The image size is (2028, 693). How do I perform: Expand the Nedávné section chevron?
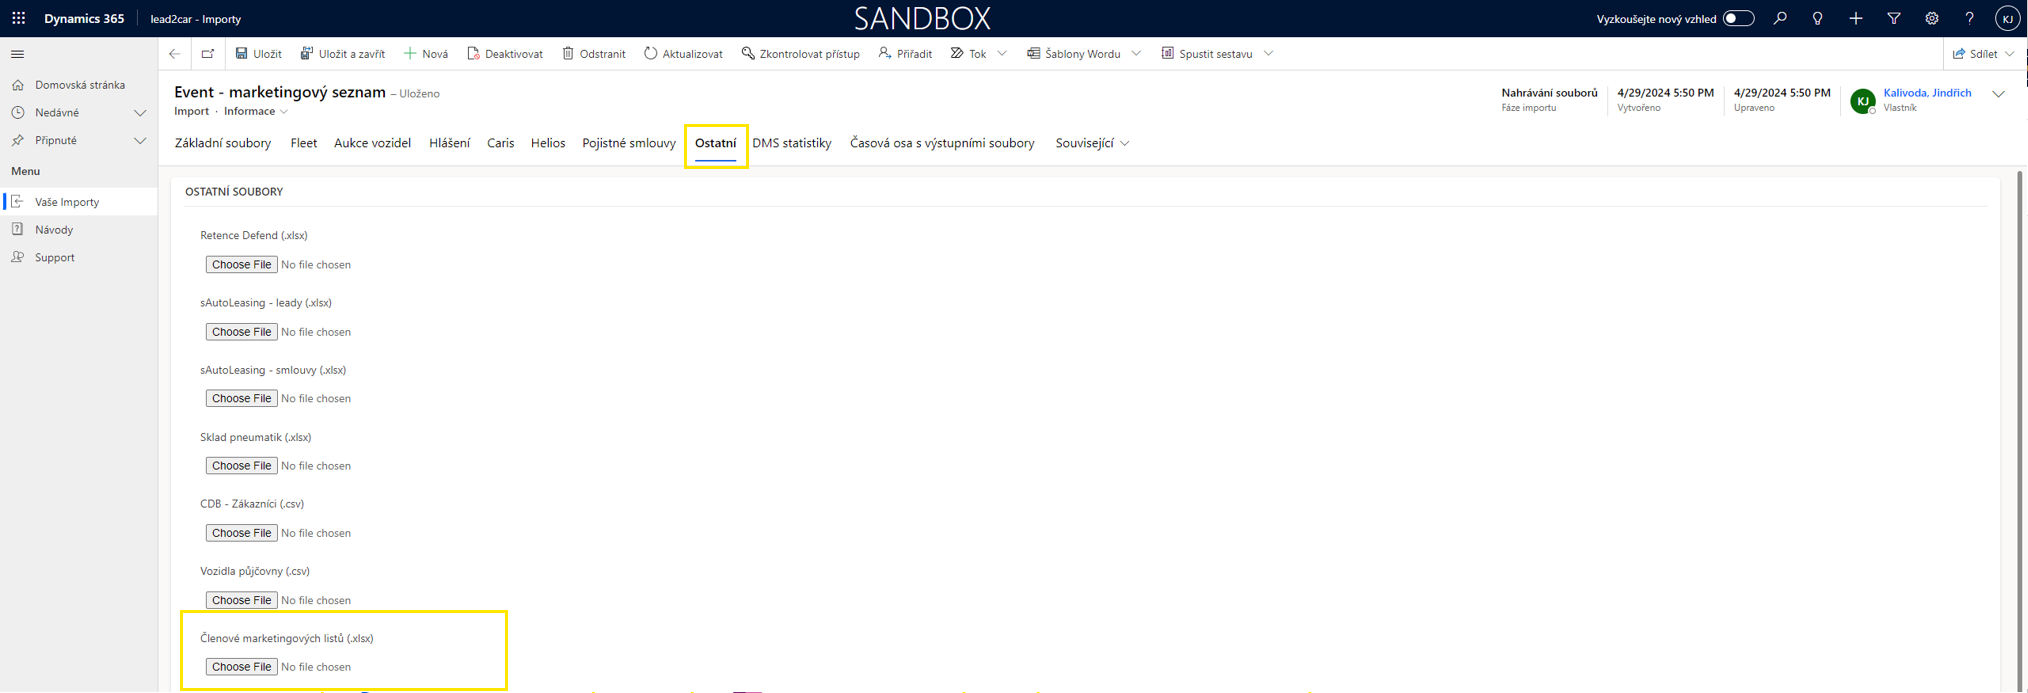coord(140,113)
